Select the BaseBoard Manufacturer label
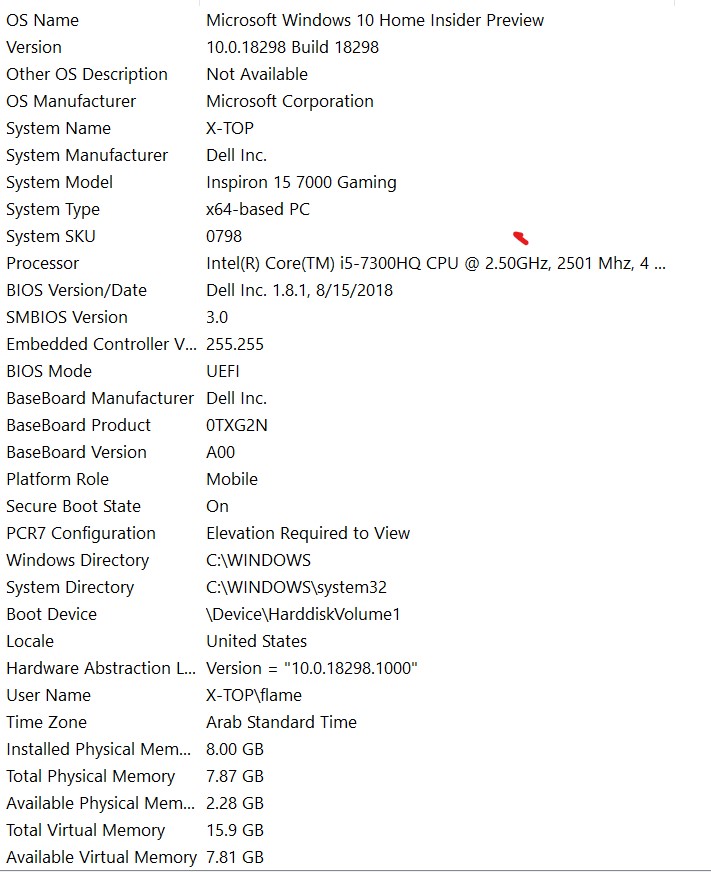711x872 pixels. click(100, 398)
